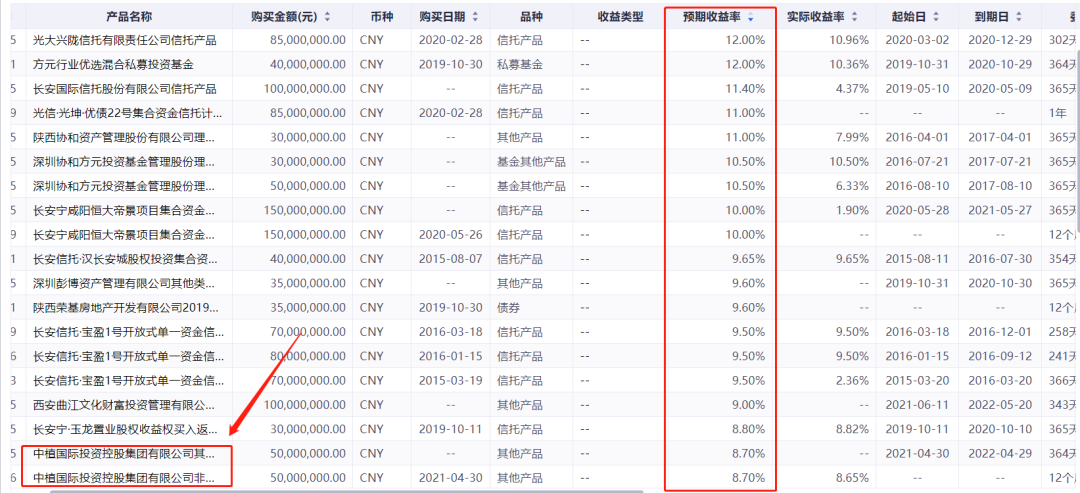The image size is (1080, 493).
Task: Click the 品种 column header
Action: pyautogui.click(x=529, y=17)
